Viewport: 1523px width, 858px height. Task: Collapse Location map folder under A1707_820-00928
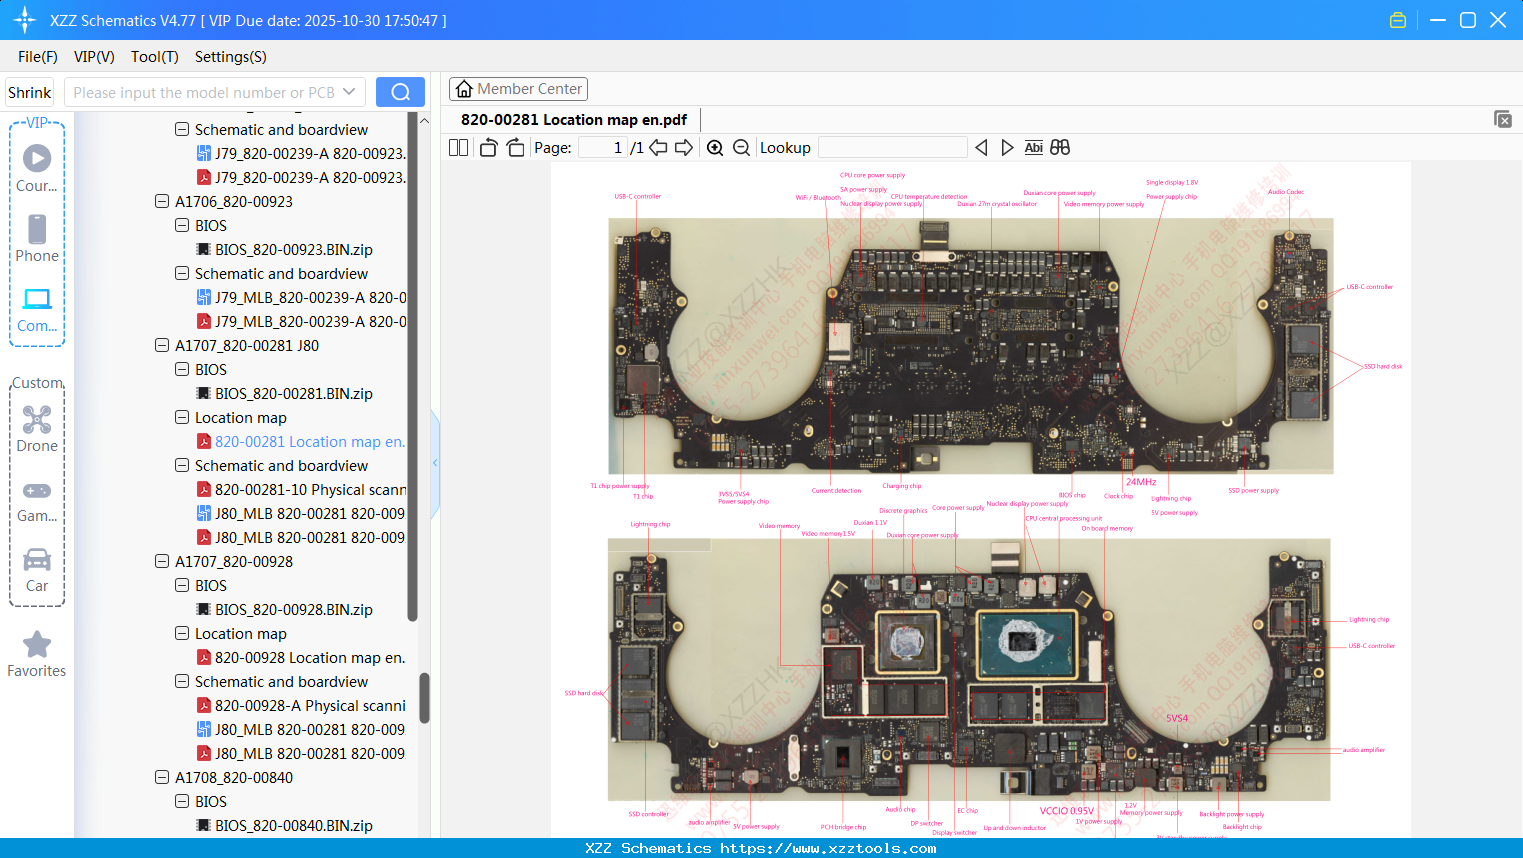(x=182, y=634)
